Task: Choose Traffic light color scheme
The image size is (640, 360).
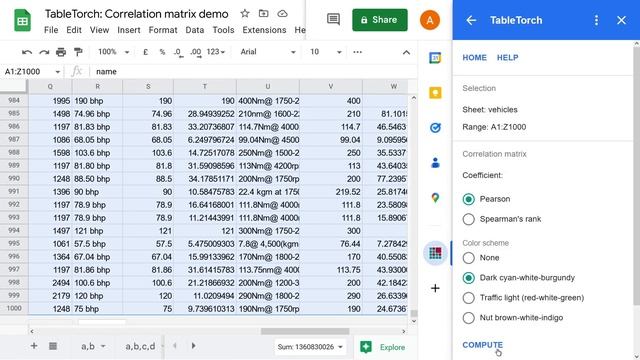Action: 469,298
